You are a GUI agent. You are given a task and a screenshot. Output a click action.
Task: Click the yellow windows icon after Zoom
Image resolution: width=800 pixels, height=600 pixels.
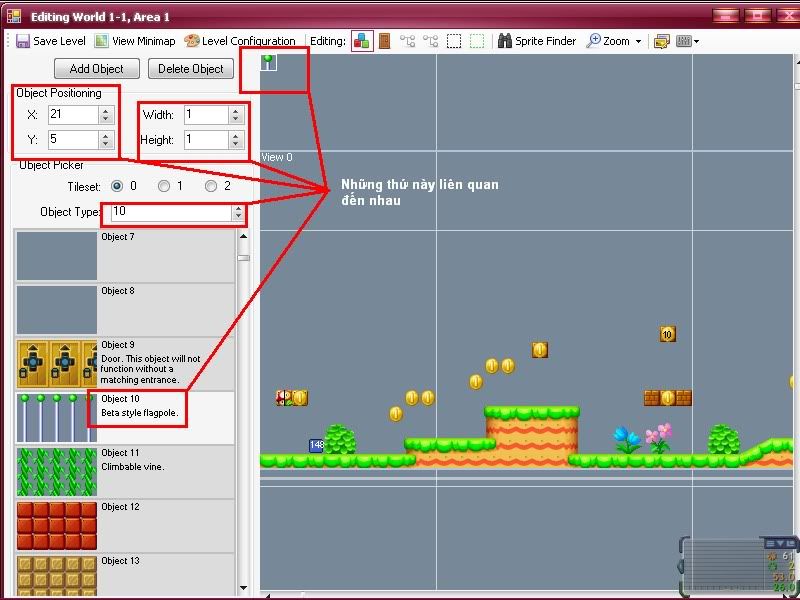click(662, 41)
